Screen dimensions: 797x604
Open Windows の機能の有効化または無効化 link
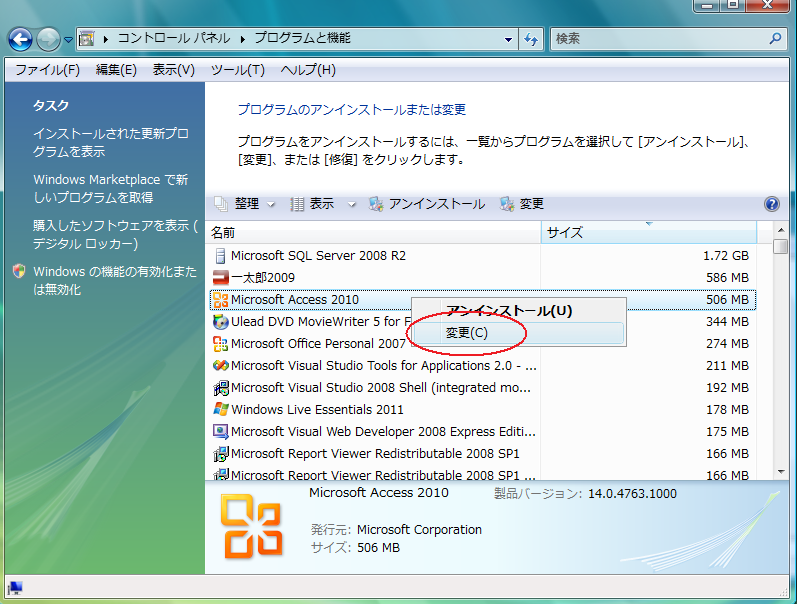(x=115, y=281)
